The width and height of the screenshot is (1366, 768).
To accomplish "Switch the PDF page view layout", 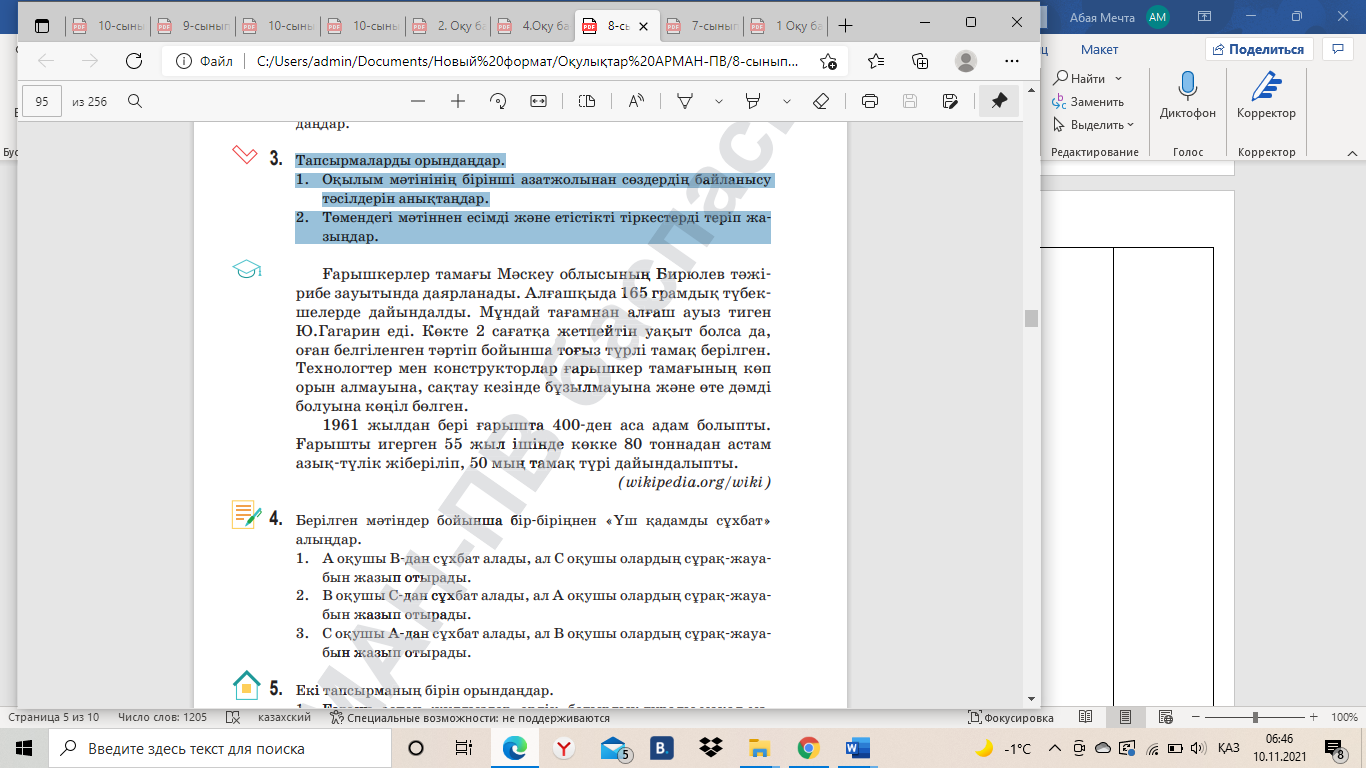I will (587, 101).
